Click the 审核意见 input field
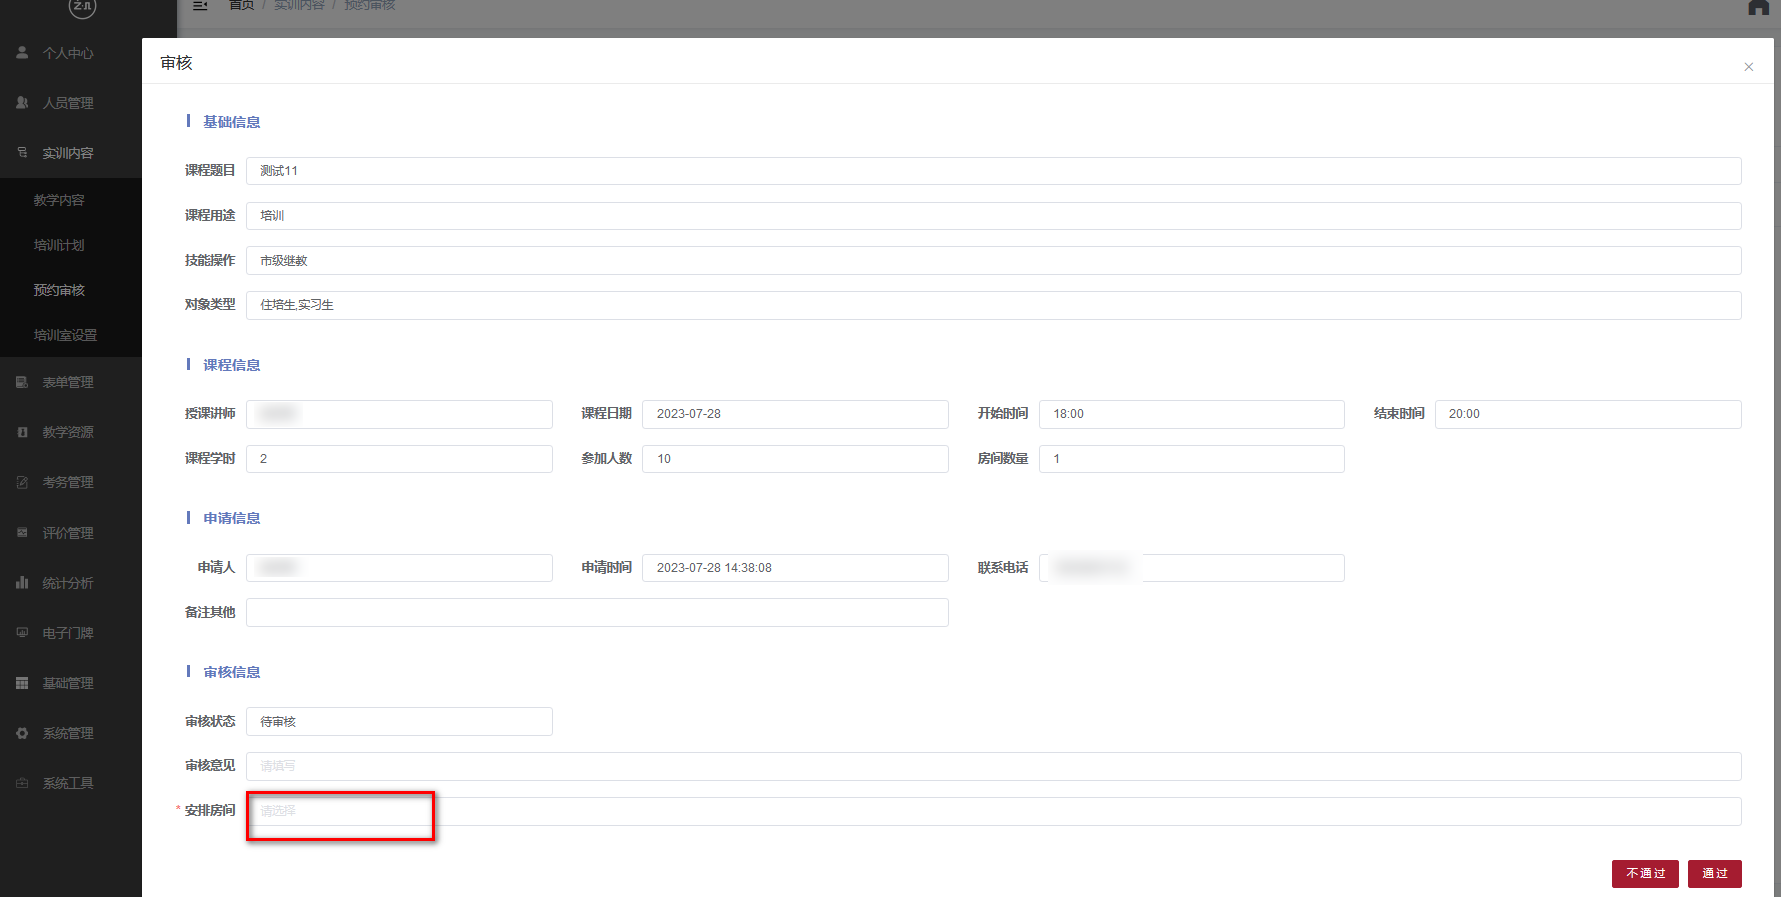Viewport: 1781px width, 897px height. pyautogui.click(x=994, y=766)
